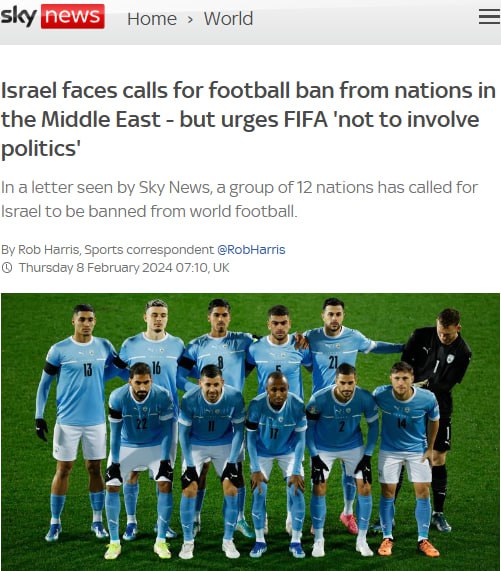Click player wearing number 16 shirt
This screenshot has width=501, height=571.
(155, 350)
